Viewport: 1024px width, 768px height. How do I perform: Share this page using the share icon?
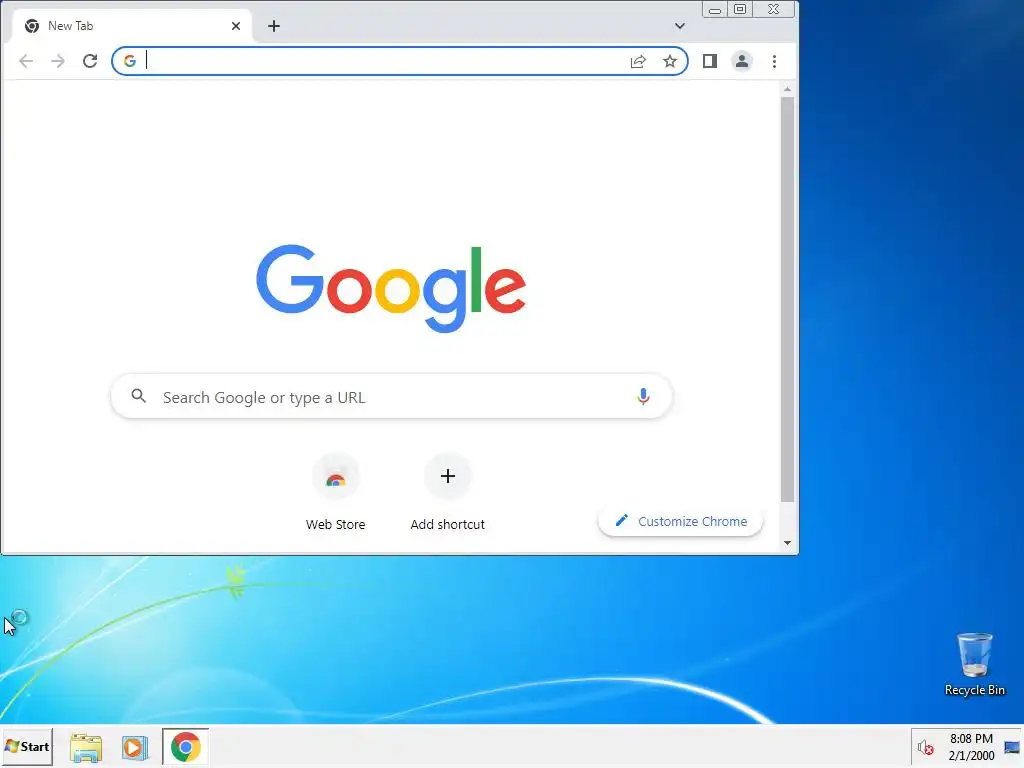coord(638,61)
